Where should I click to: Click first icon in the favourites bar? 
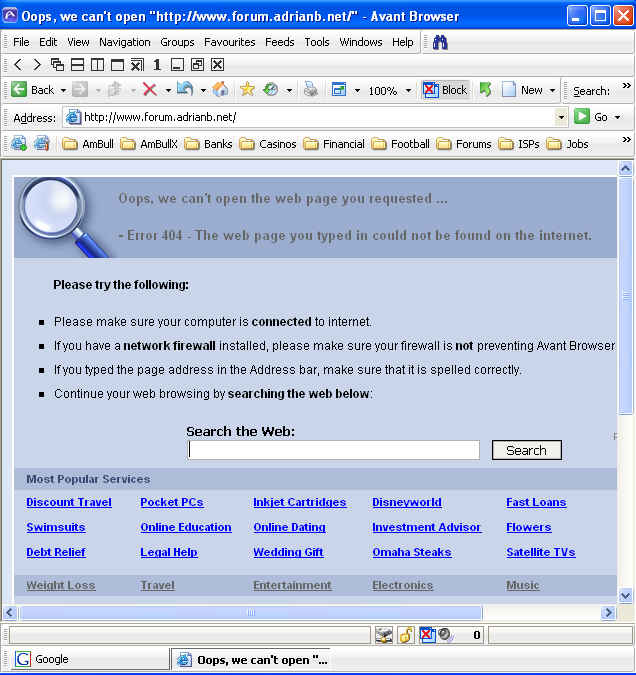(x=19, y=143)
